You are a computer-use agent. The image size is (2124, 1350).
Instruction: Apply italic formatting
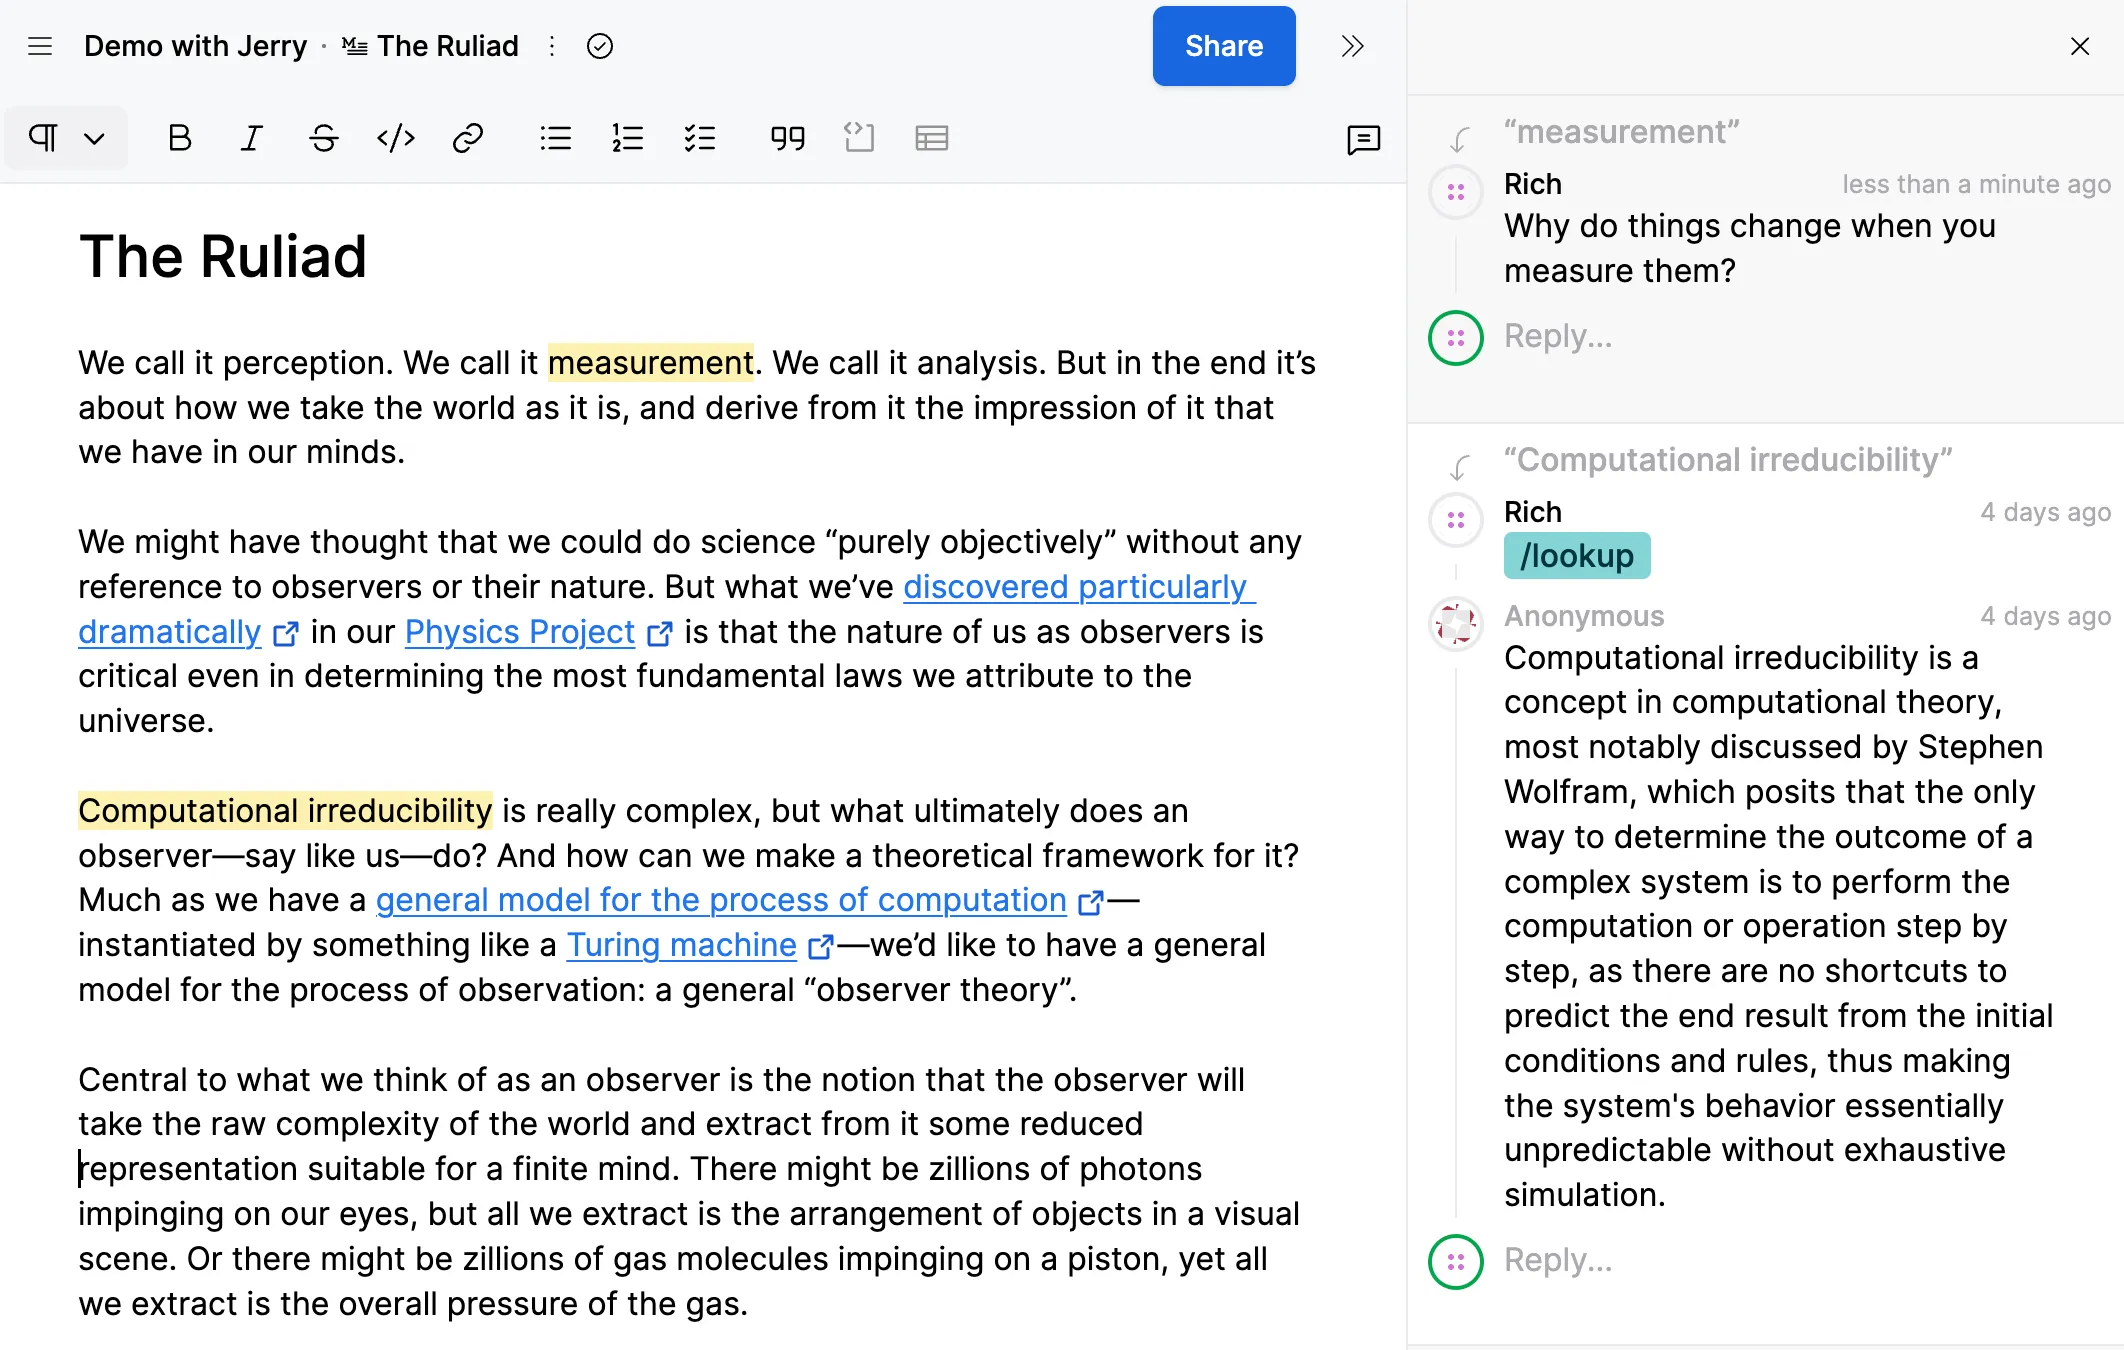(252, 138)
